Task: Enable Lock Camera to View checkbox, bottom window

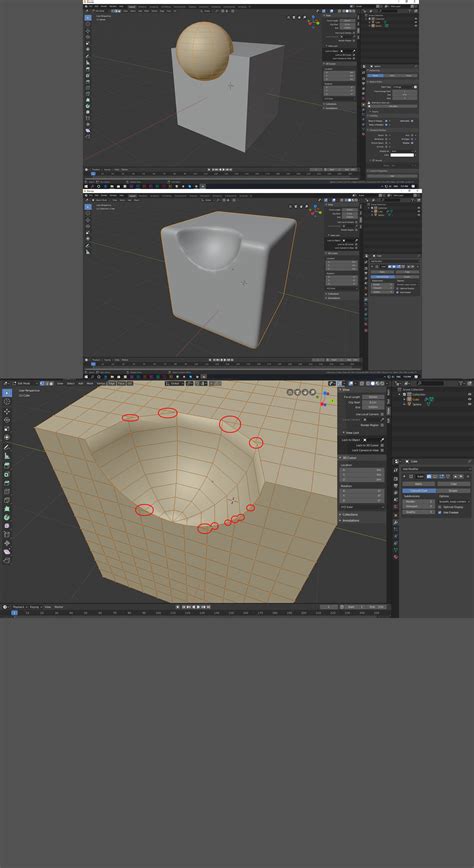Action: coord(382,450)
